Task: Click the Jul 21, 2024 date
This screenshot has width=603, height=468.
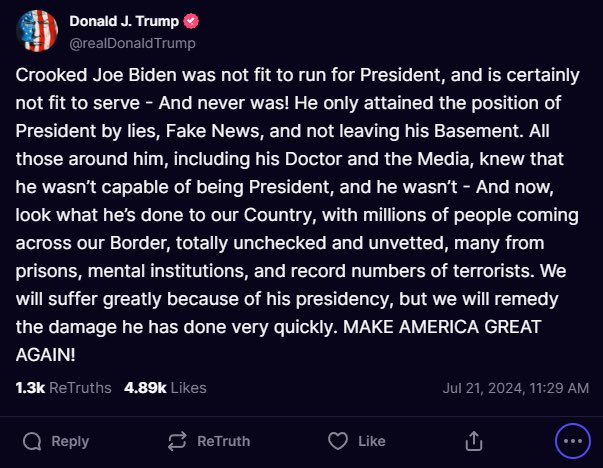Action: click(480, 388)
